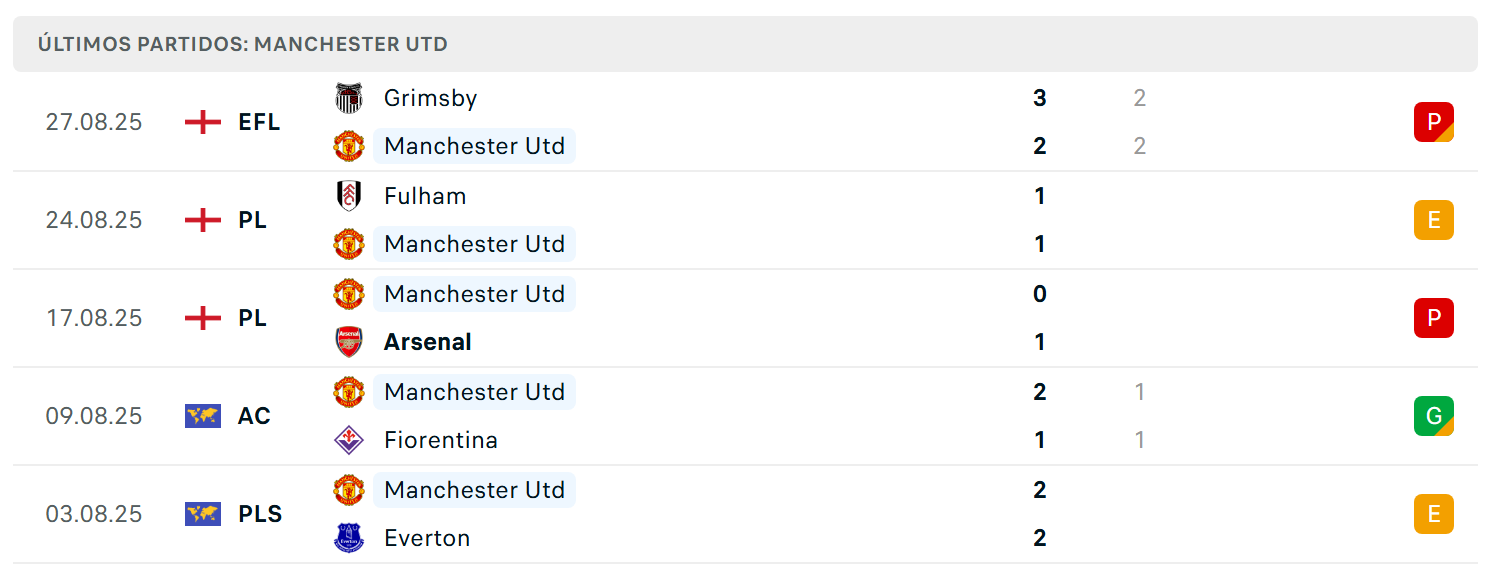
Task: Click the Grimsby club crest icon
Action: tap(349, 98)
